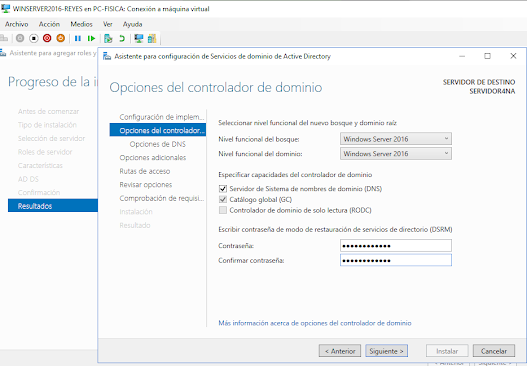The width and height of the screenshot is (527, 366).
Task: Click the Confirmar contraseña field
Action: tap(396, 260)
